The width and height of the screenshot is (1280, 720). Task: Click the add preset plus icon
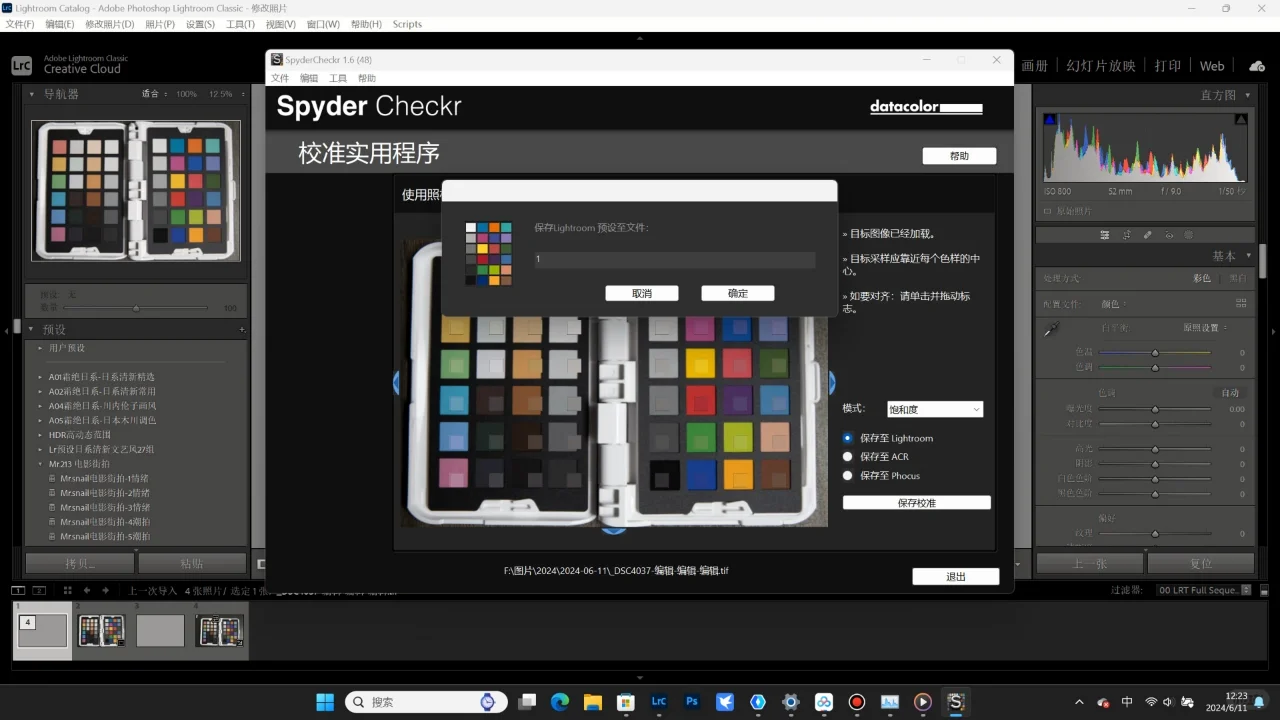tap(242, 329)
